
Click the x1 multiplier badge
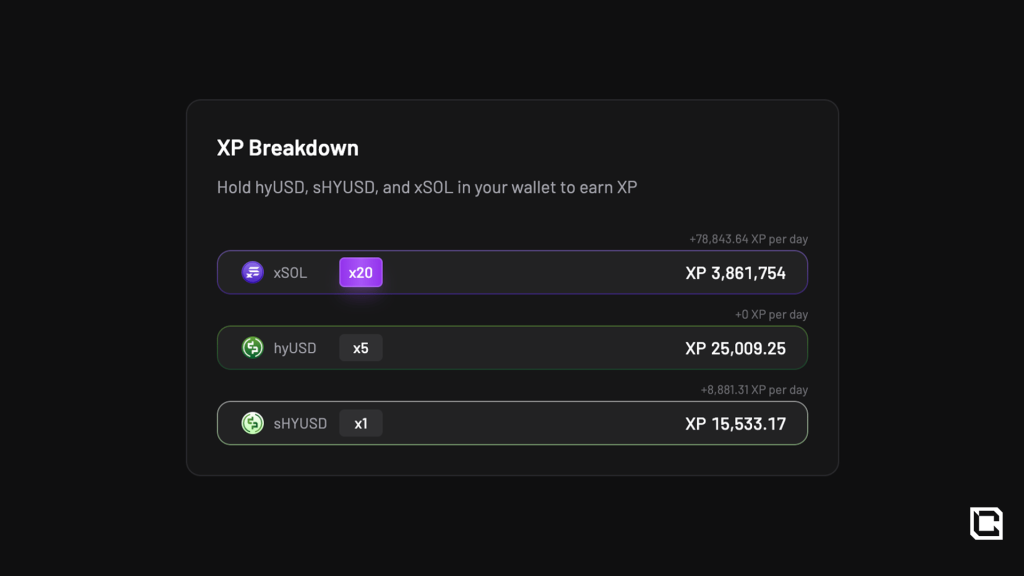pyautogui.click(x=361, y=423)
